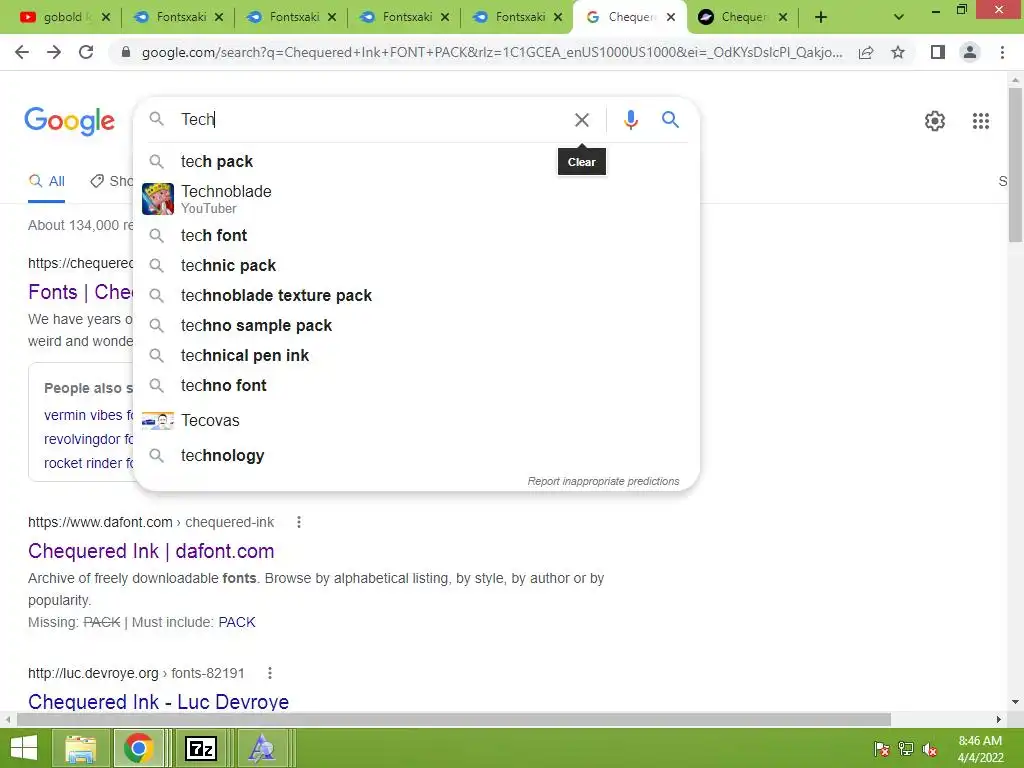
Task: Open the muted volume tray icon
Action: pyautogui.click(x=929, y=749)
